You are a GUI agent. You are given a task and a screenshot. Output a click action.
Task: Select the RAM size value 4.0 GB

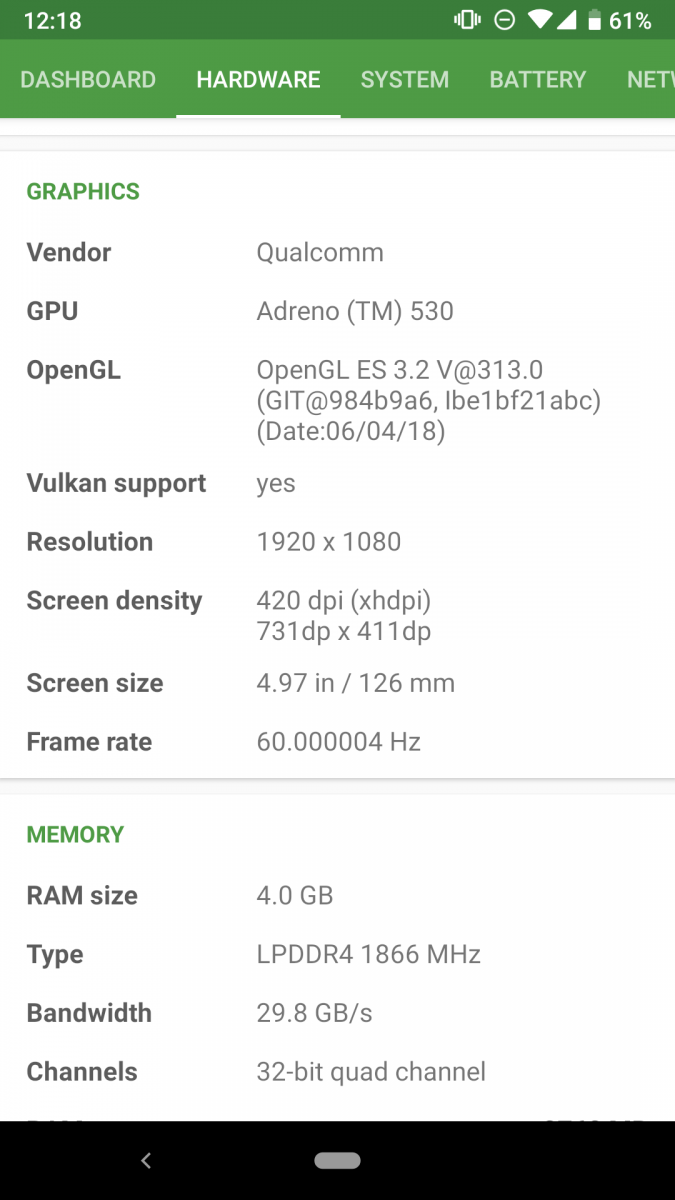(x=294, y=895)
